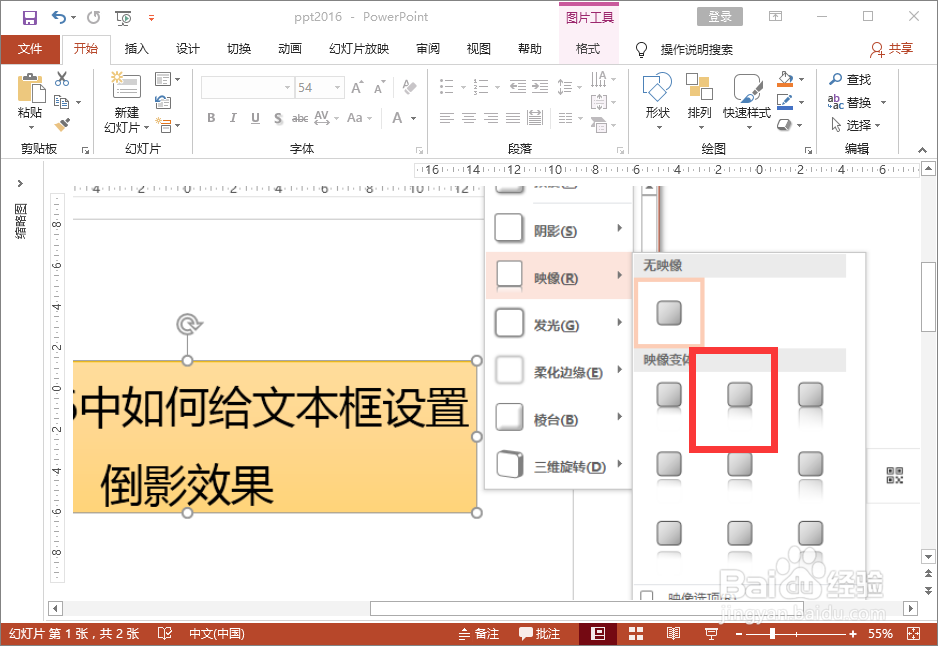Switch to reading view
The width and height of the screenshot is (938, 646).
click(673, 633)
